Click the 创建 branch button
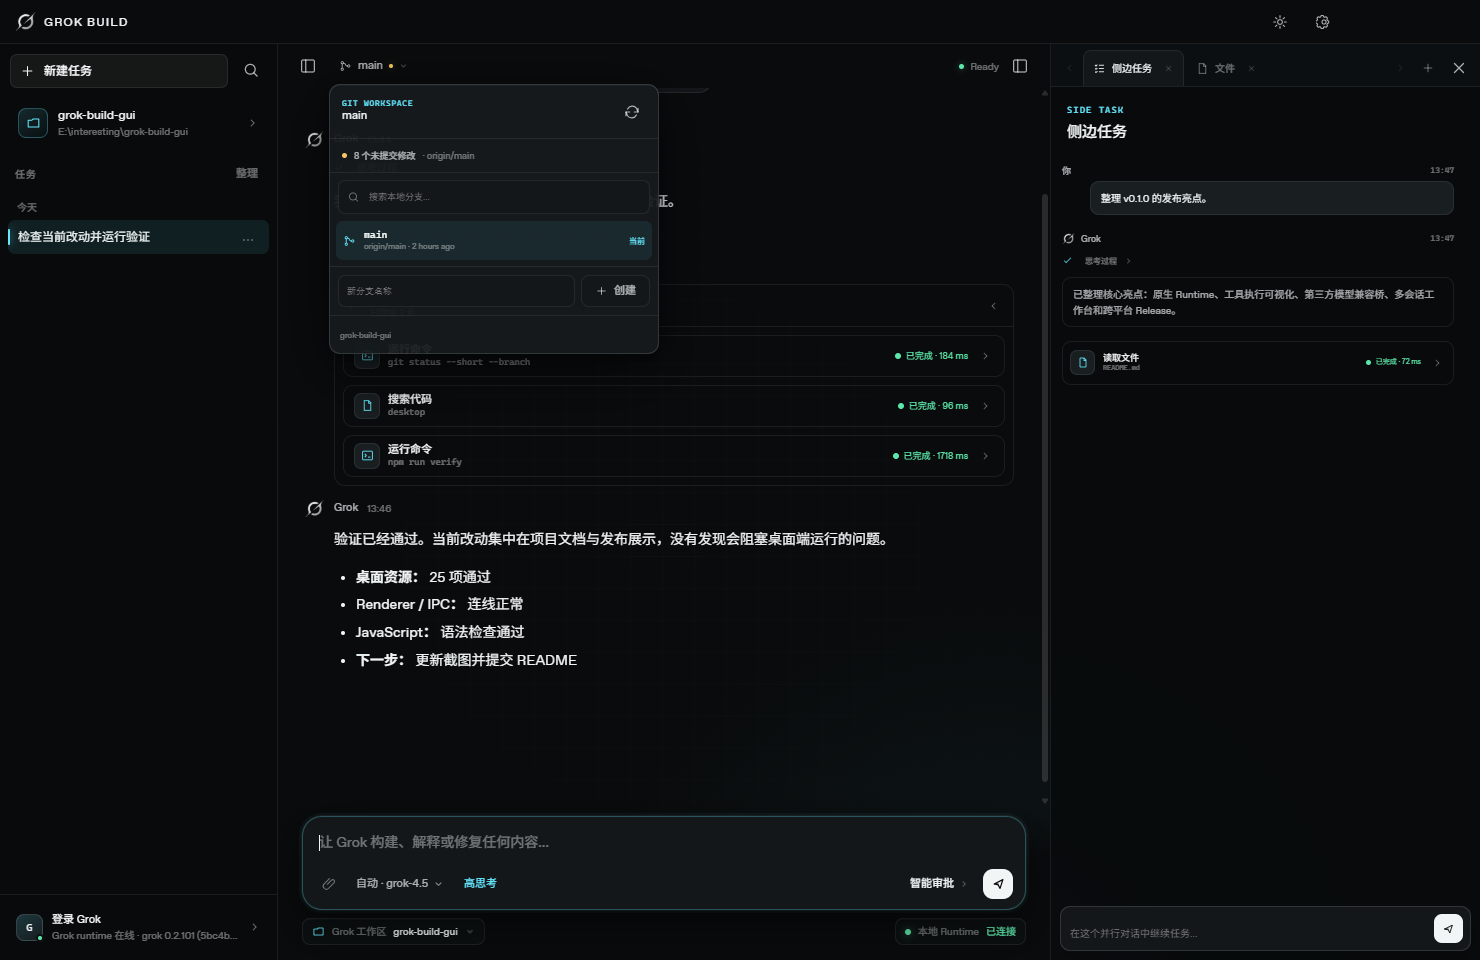 (616, 291)
